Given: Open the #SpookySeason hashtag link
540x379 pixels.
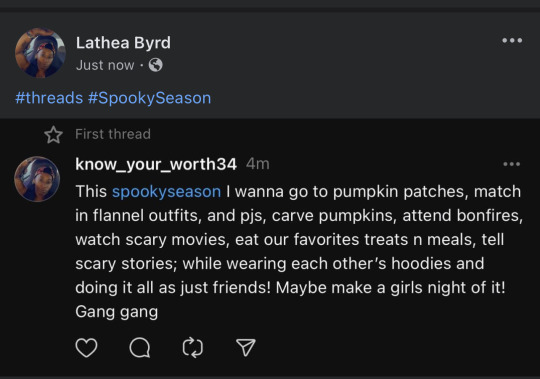Looking at the screenshot, I should (149, 98).
